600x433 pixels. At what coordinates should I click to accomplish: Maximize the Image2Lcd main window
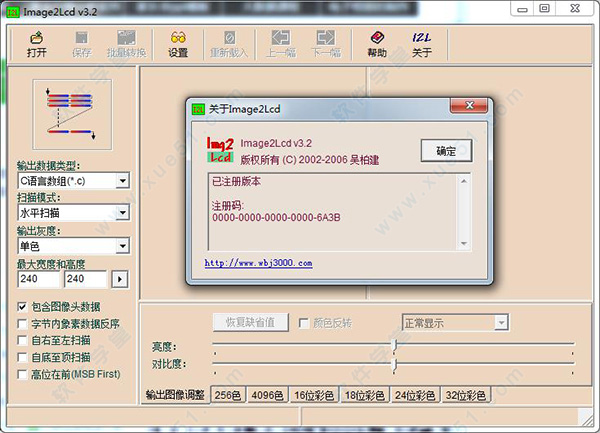(x=545, y=9)
